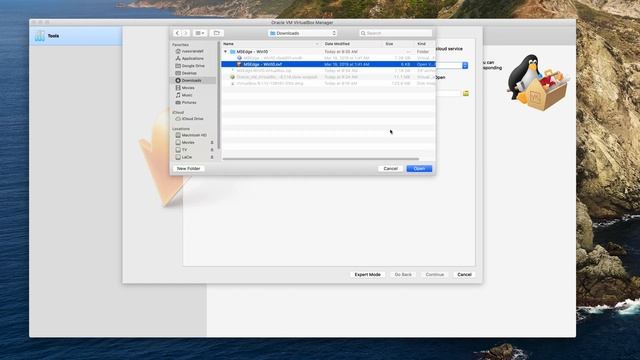Viewport: 640px width, 360px height.
Task: Sort files by Size column
Action: coord(398,44)
